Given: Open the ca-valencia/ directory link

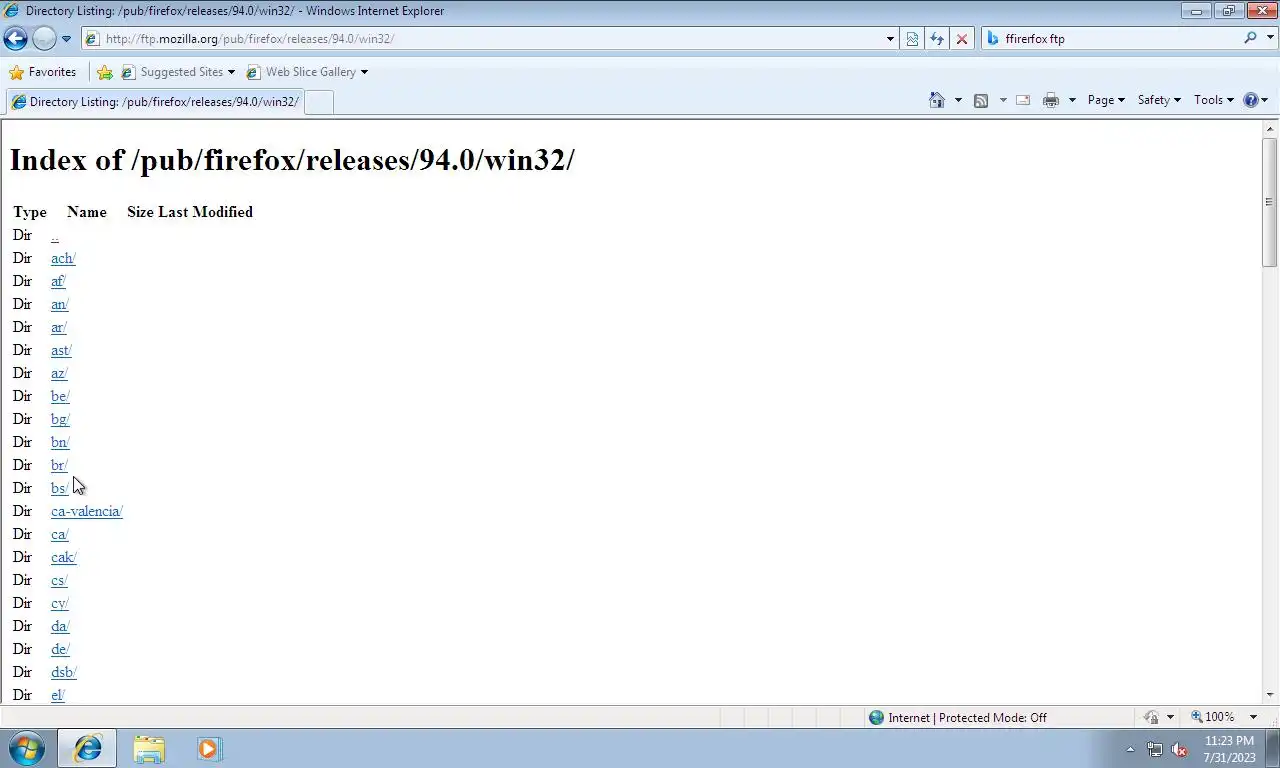Looking at the screenshot, I should click(87, 512).
